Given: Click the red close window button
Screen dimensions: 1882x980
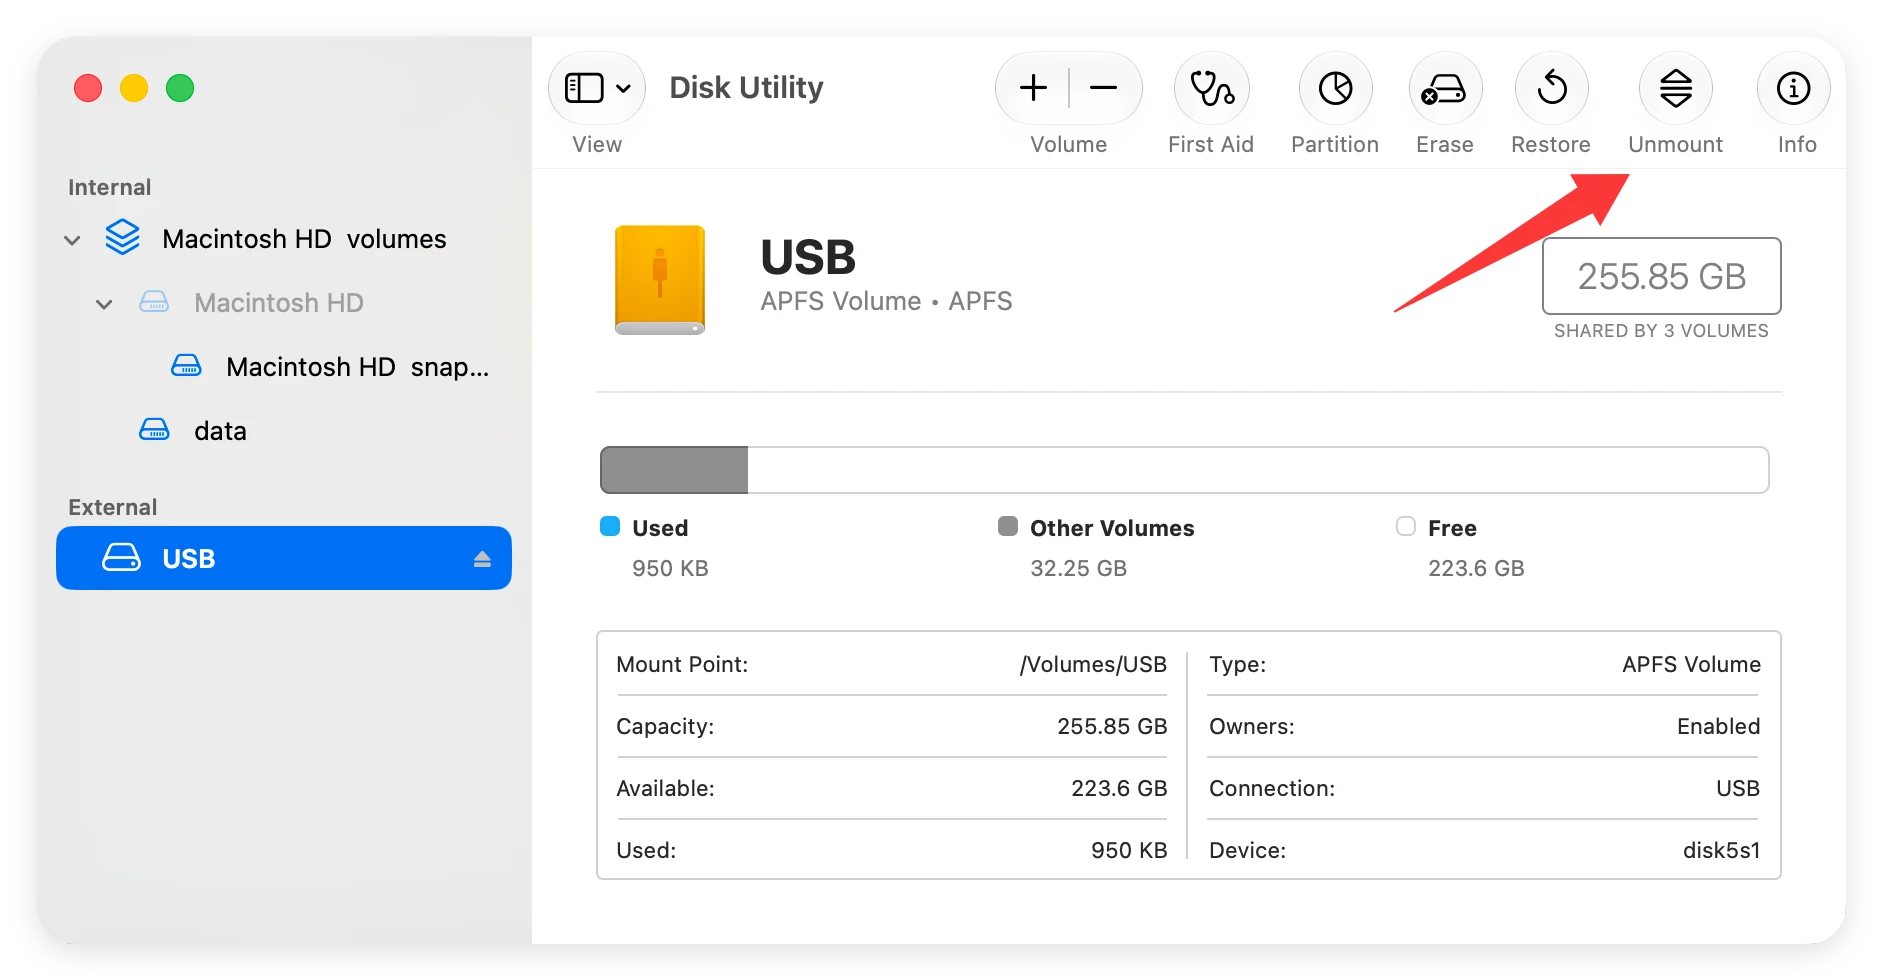Looking at the screenshot, I should [x=88, y=88].
